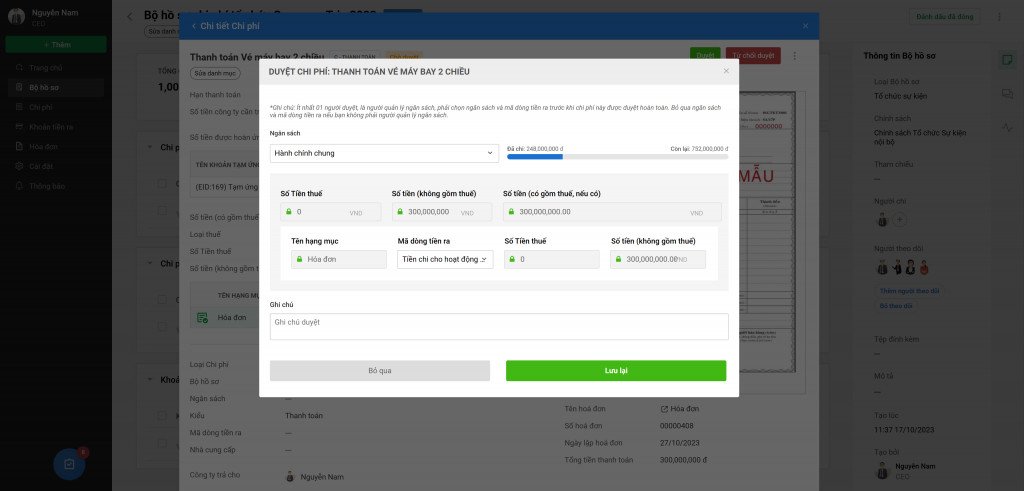Go back from Chi tiết Chi phí

193,26
